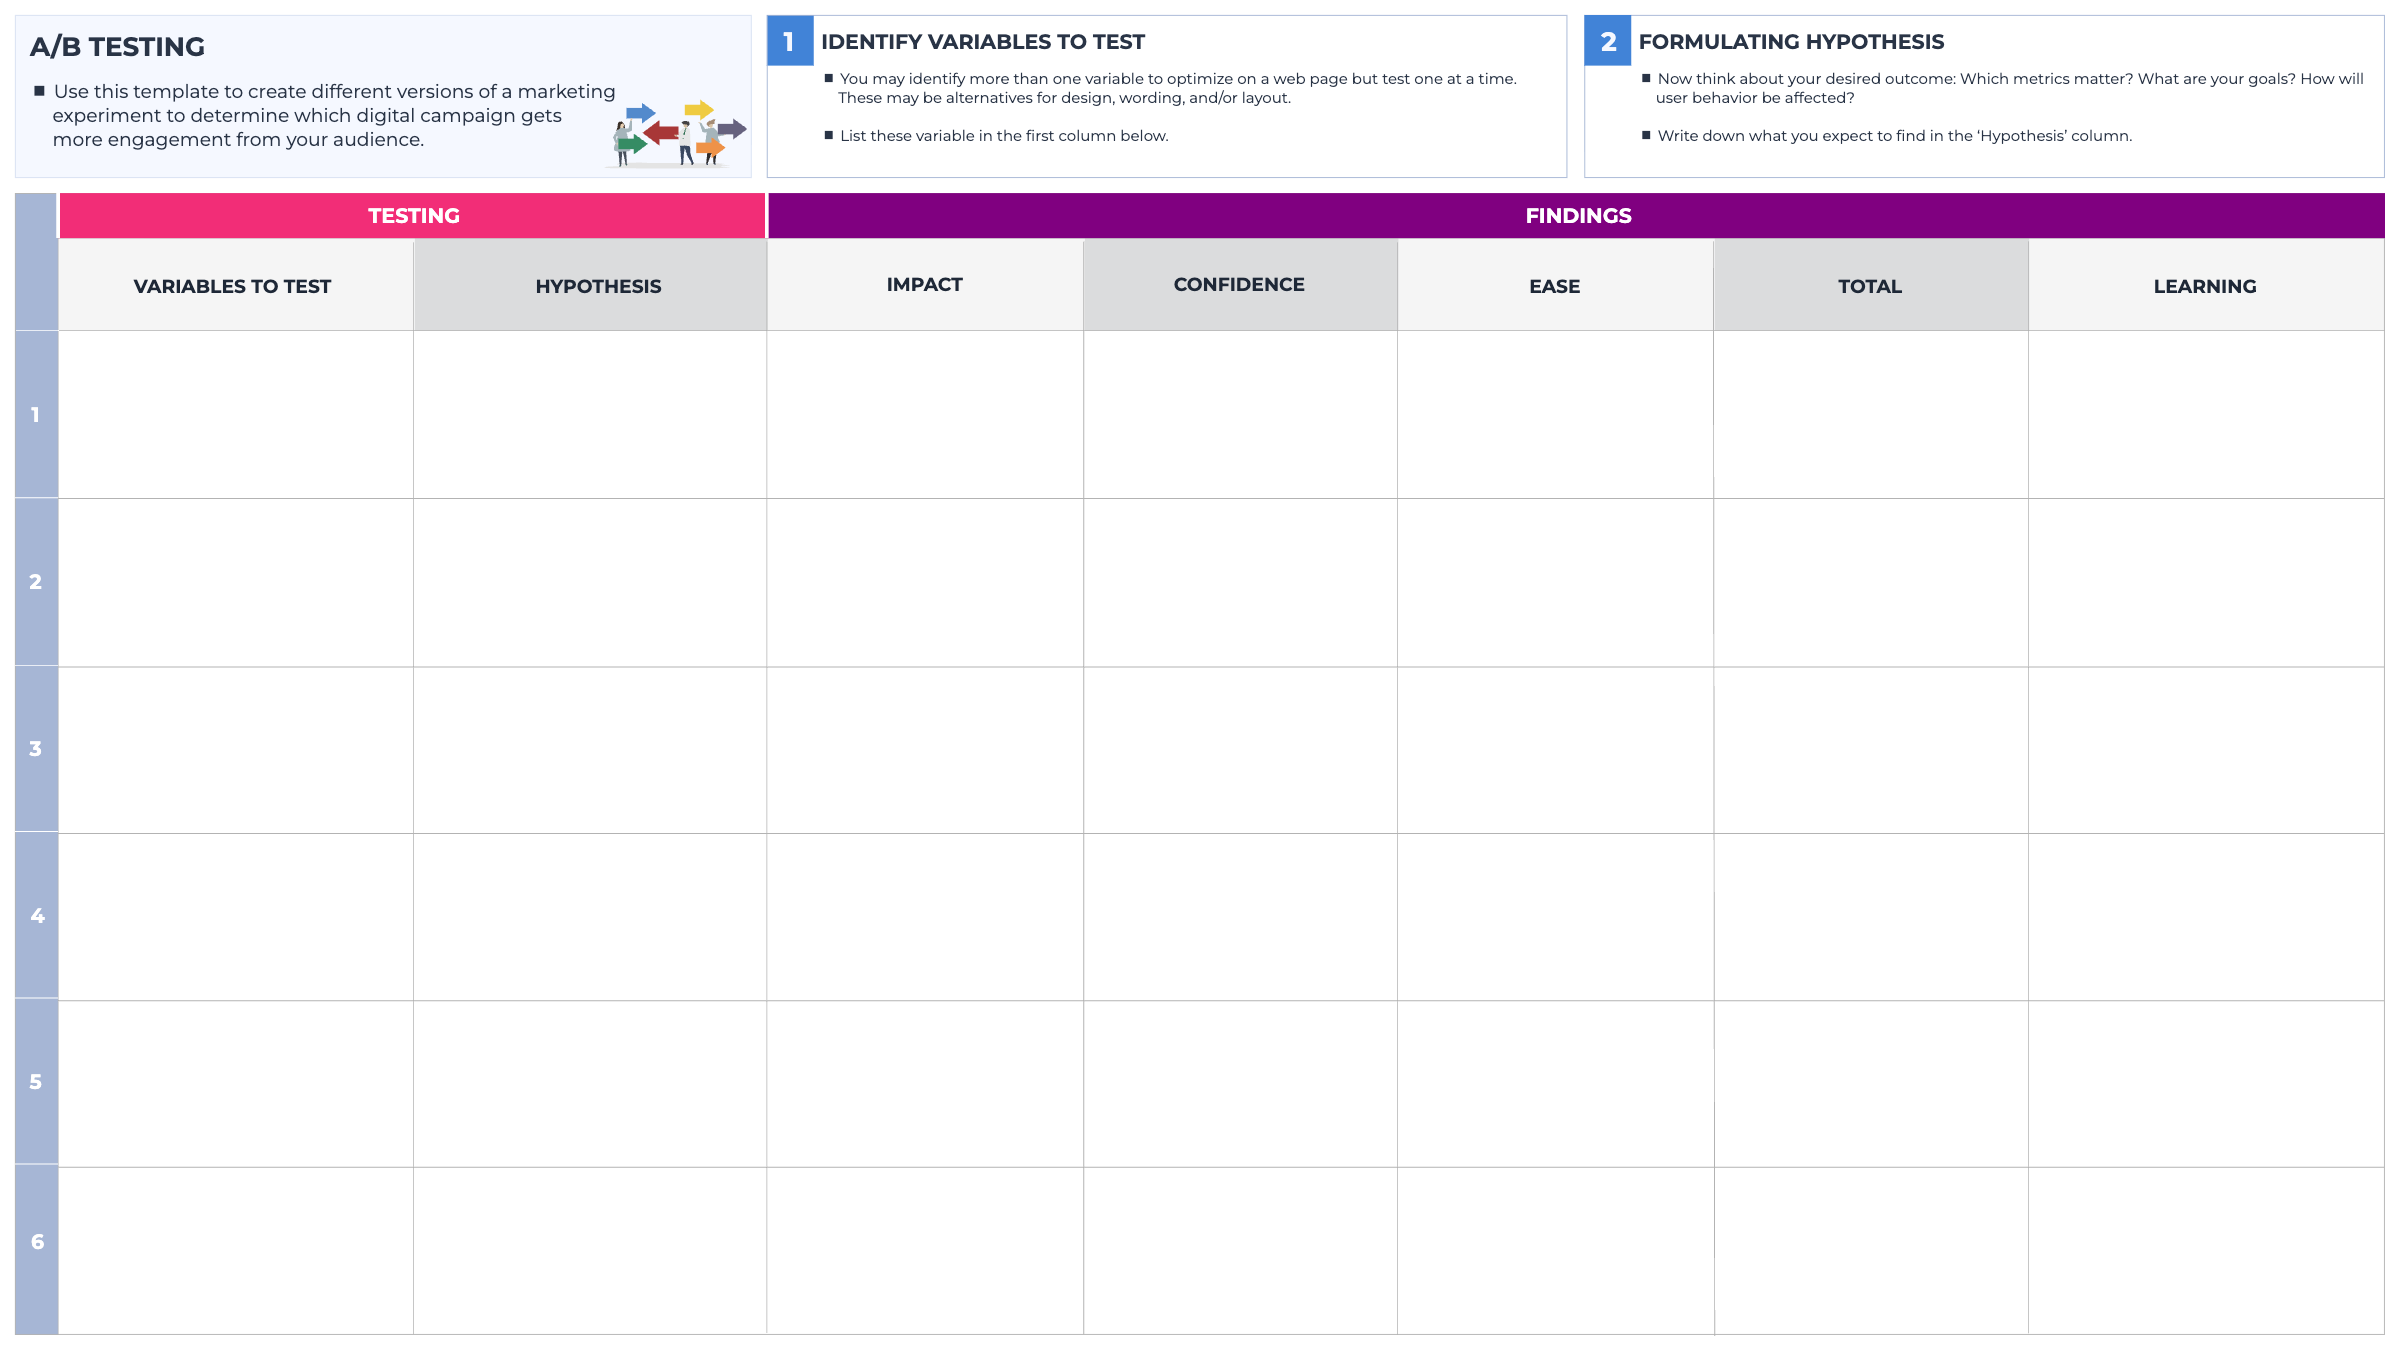Select the purple FINDINGS header band
Screen dimensions: 2400x1350
[x=1577, y=216]
